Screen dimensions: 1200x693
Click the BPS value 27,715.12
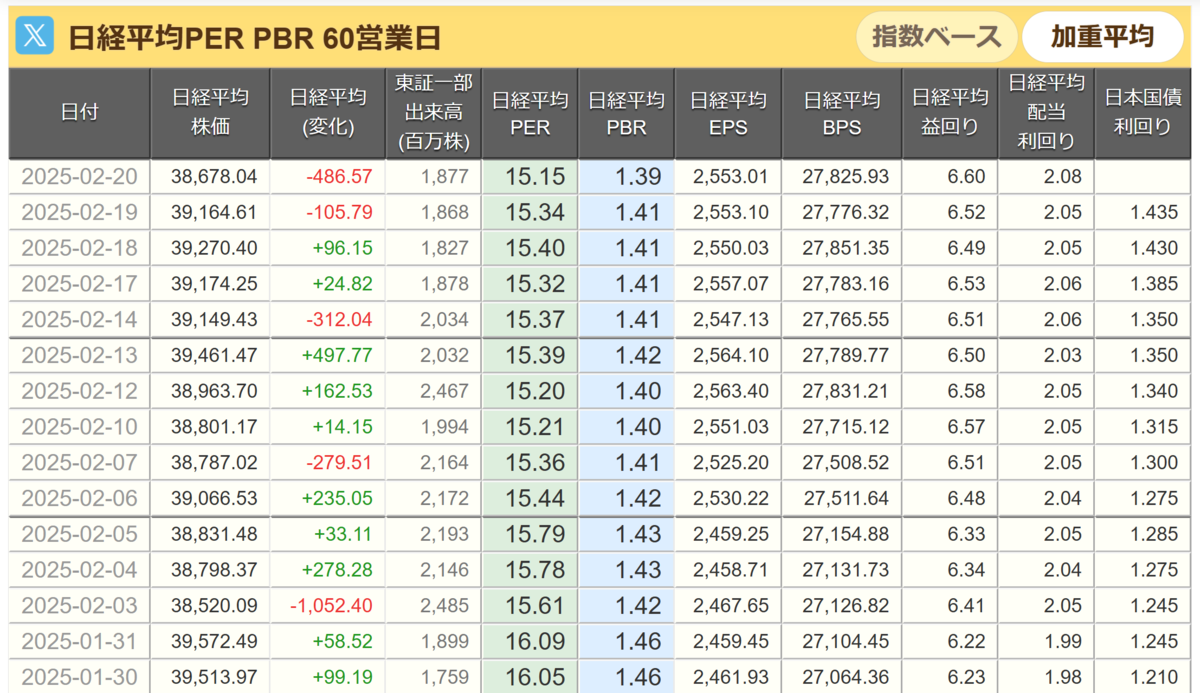click(x=845, y=427)
